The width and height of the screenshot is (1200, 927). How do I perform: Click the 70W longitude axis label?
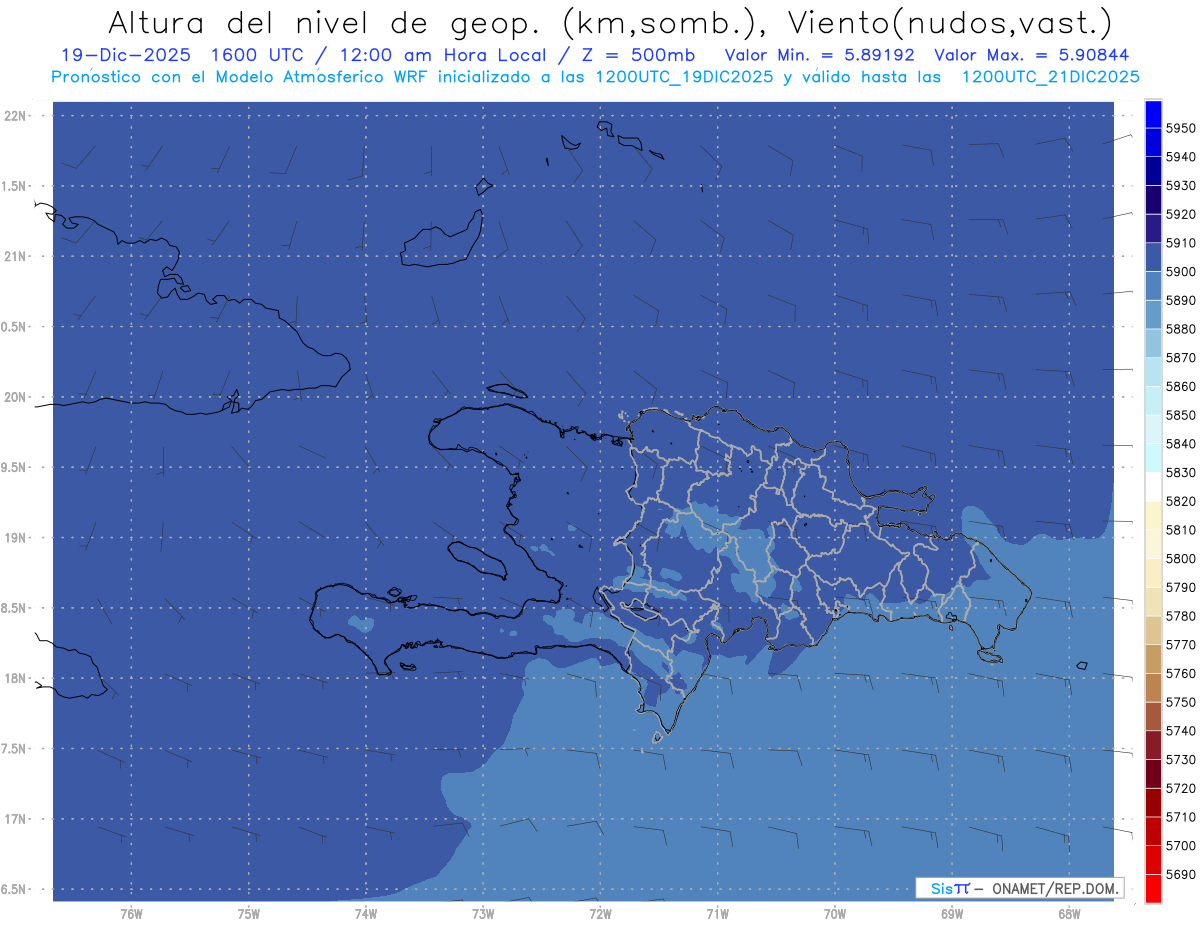(x=835, y=914)
